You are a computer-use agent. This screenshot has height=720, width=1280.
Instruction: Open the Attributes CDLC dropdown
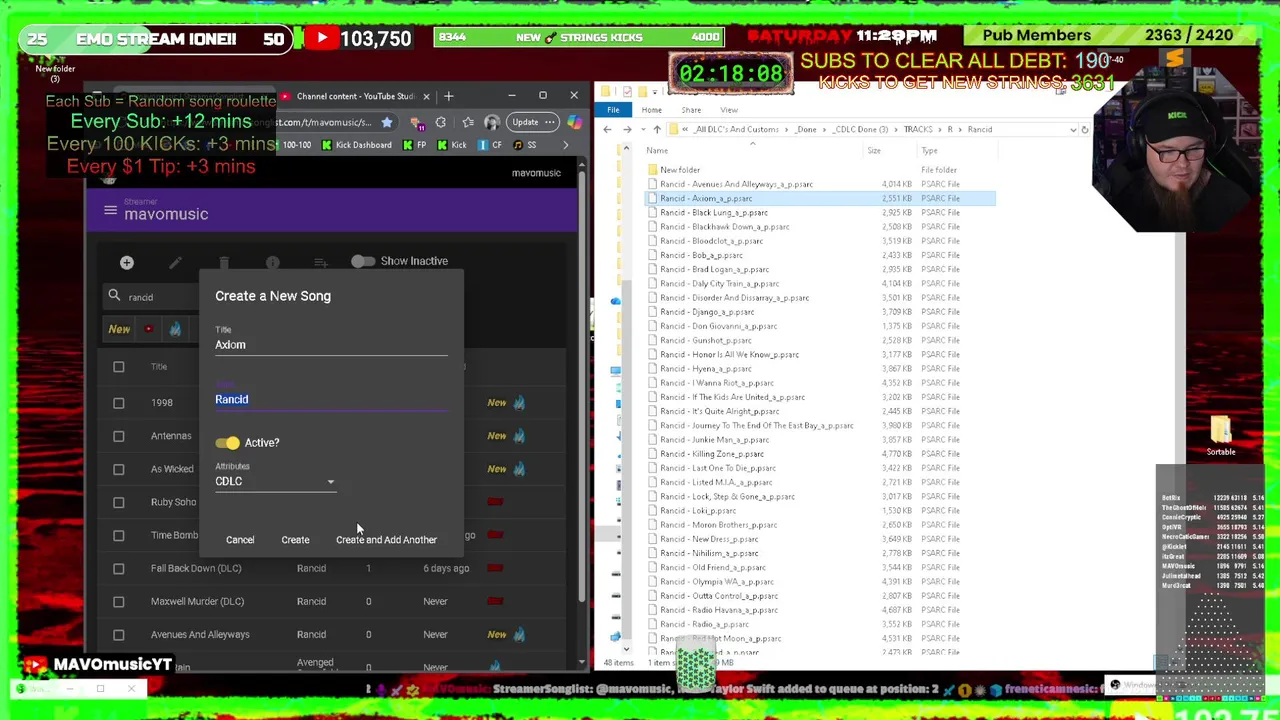click(275, 481)
